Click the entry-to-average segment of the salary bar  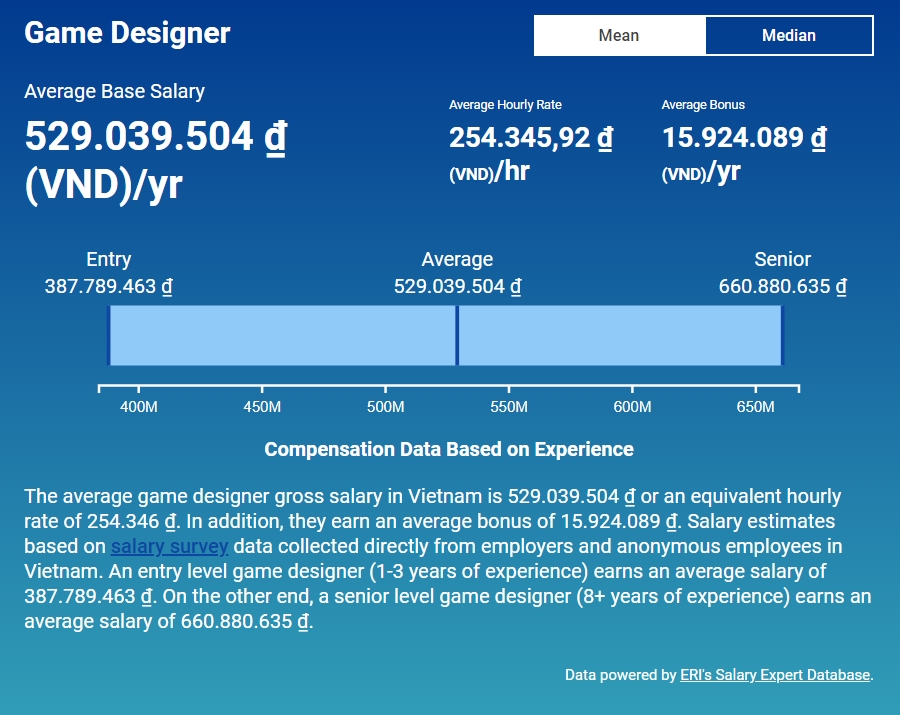pyautogui.click(x=282, y=336)
